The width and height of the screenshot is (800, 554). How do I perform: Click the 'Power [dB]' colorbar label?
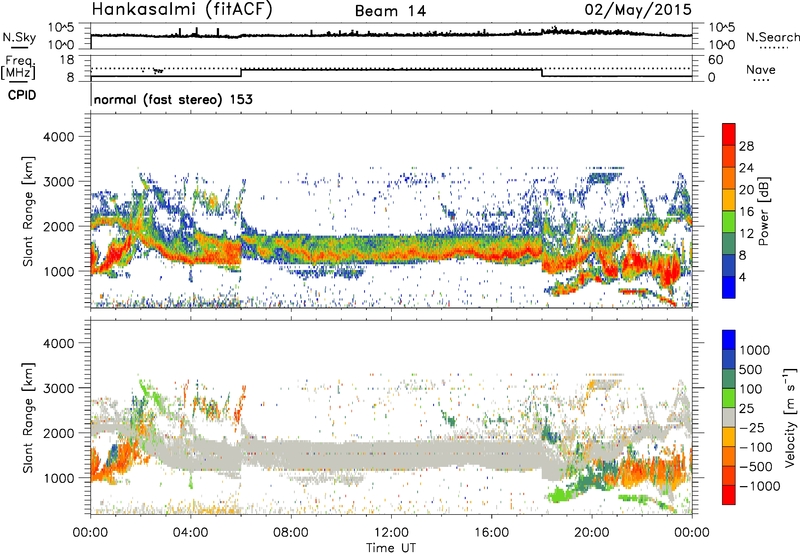pyautogui.click(x=764, y=211)
